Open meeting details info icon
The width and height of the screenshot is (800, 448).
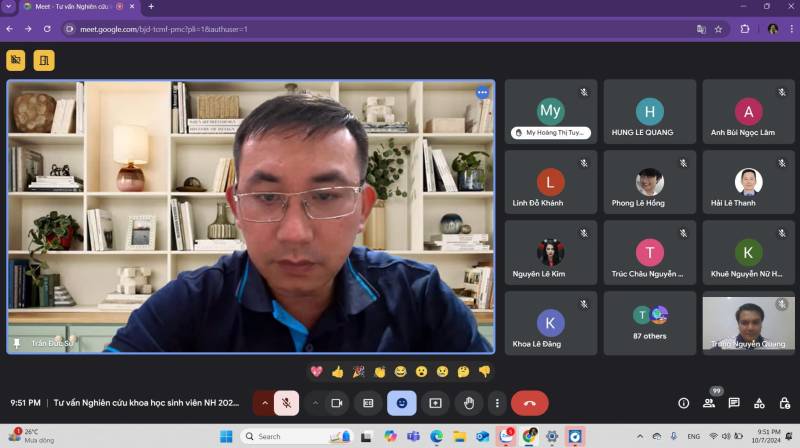coord(684,403)
